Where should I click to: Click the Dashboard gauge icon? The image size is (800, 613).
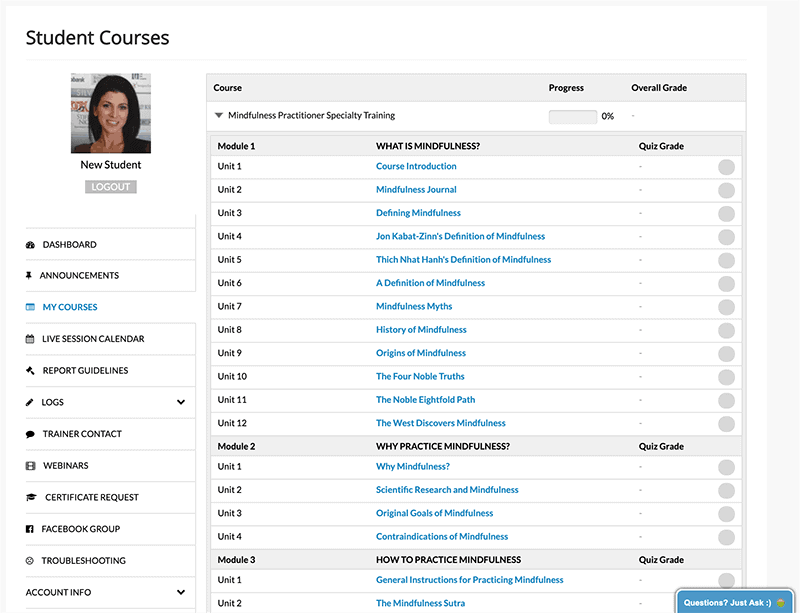(x=30, y=245)
